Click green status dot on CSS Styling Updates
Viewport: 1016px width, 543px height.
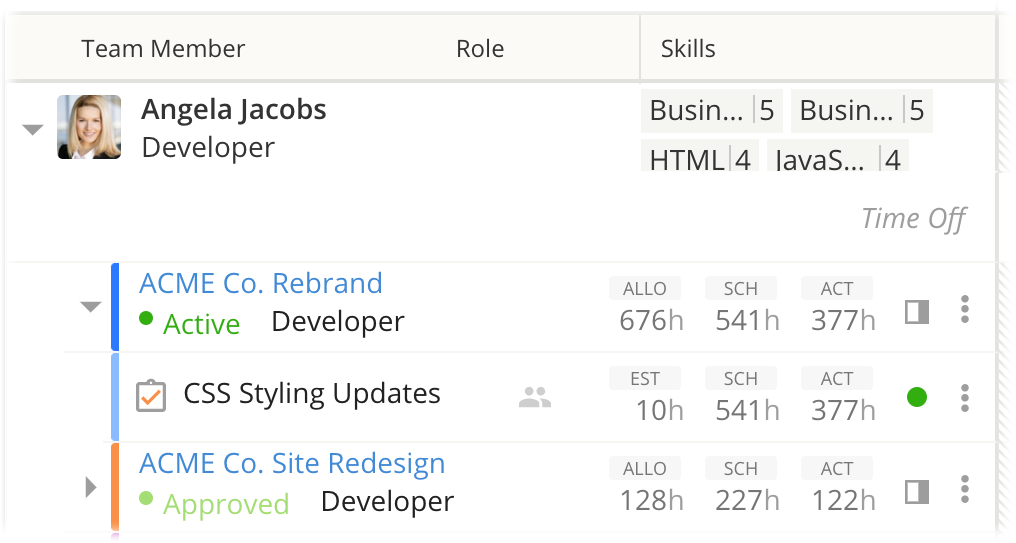(916, 398)
